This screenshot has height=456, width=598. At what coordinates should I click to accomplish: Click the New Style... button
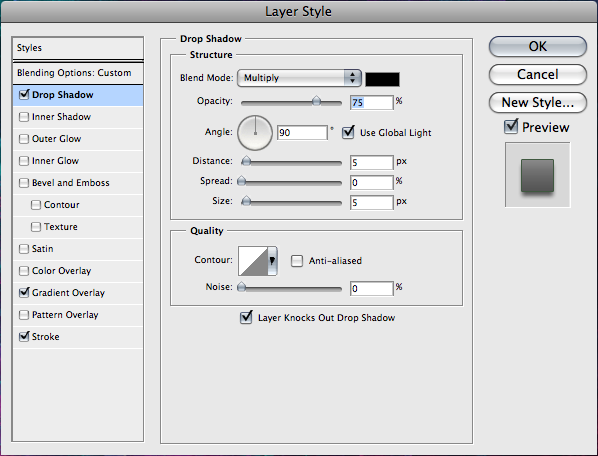[x=538, y=103]
